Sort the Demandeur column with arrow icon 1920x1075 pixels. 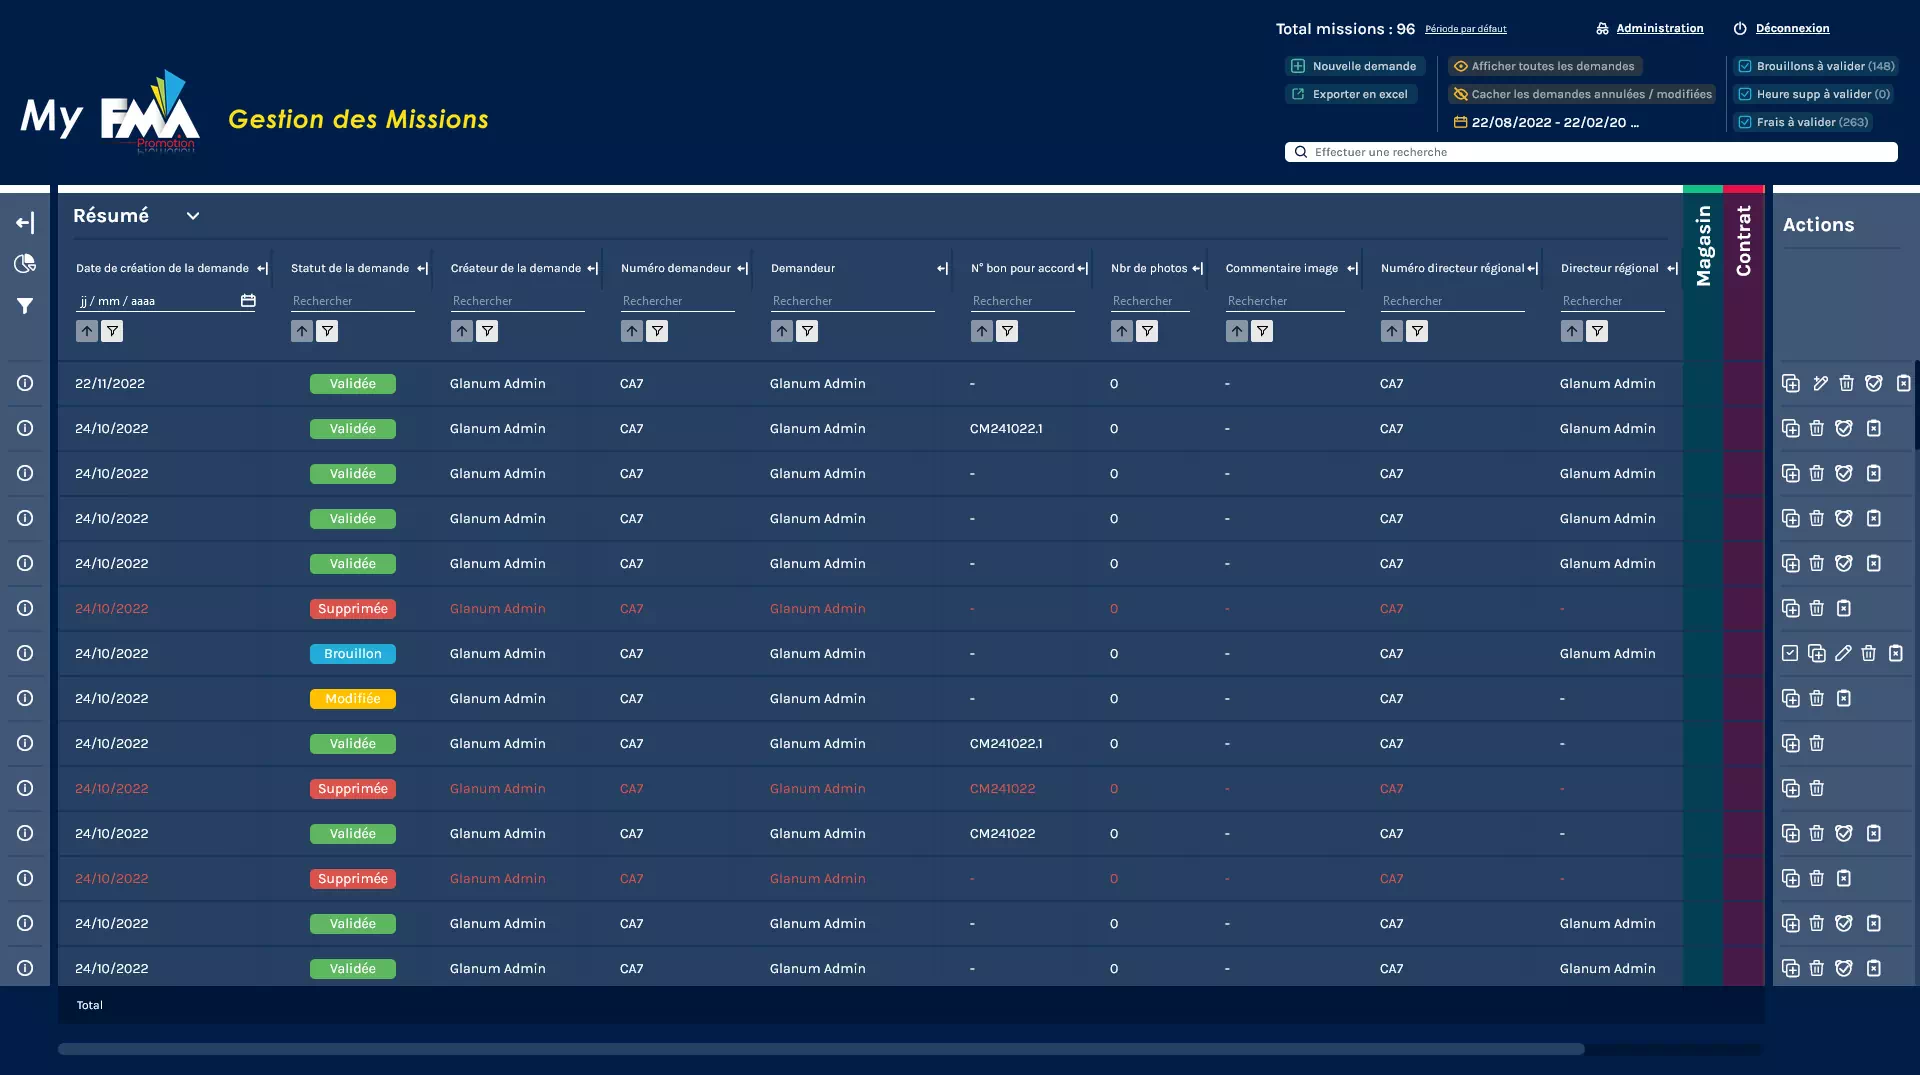pos(782,331)
